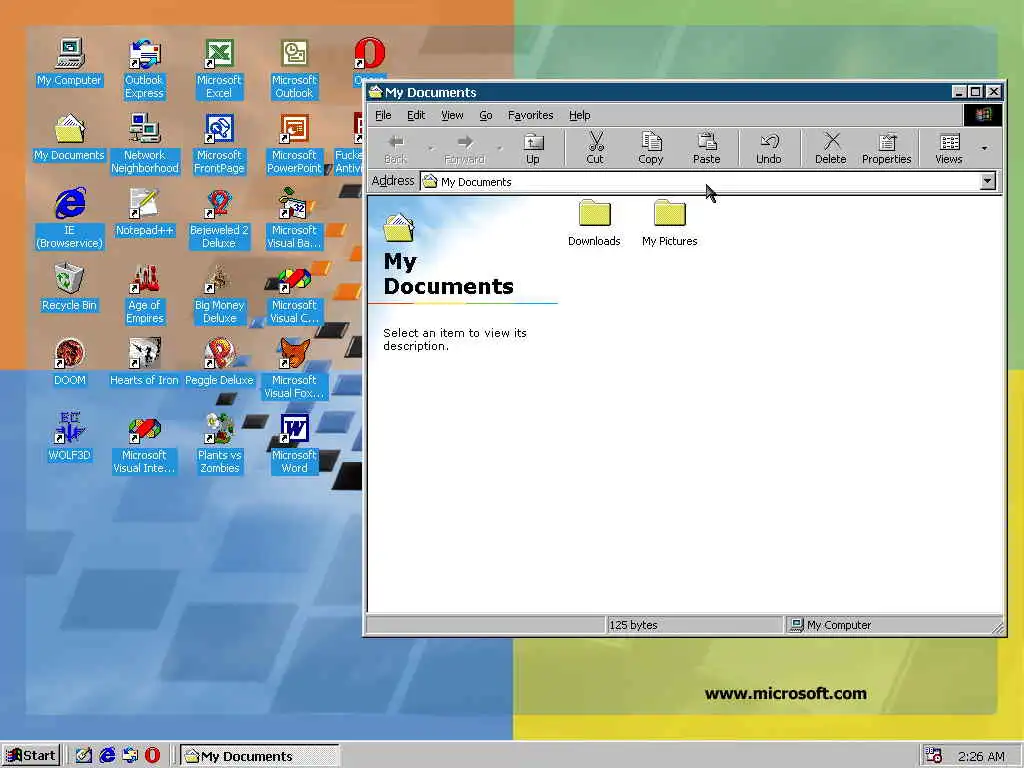Expand the toolbar overflow arrow beside Views

(x=984, y=148)
